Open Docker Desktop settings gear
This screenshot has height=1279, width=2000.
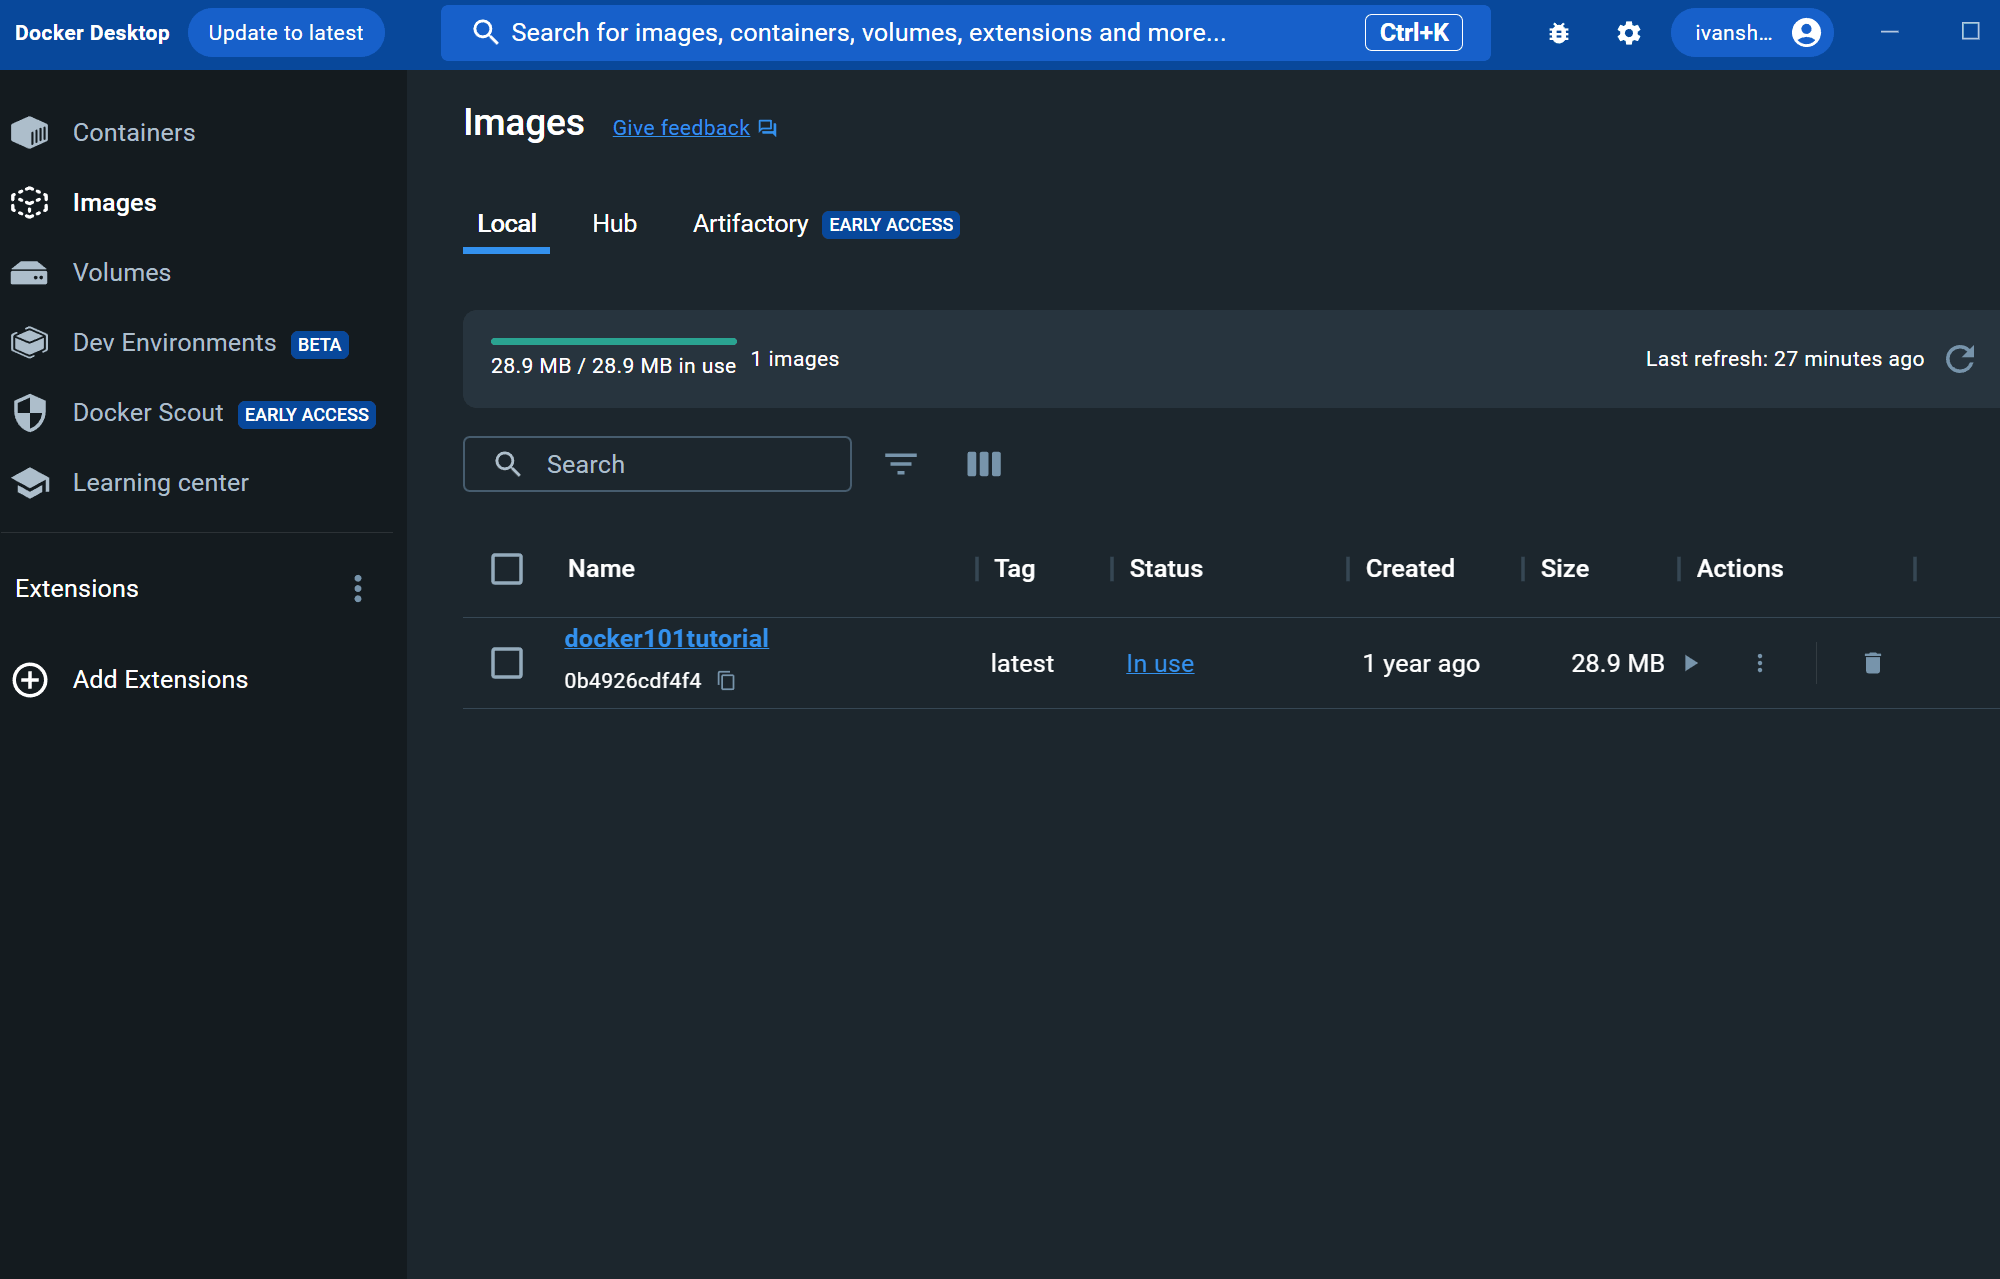coord(1627,32)
